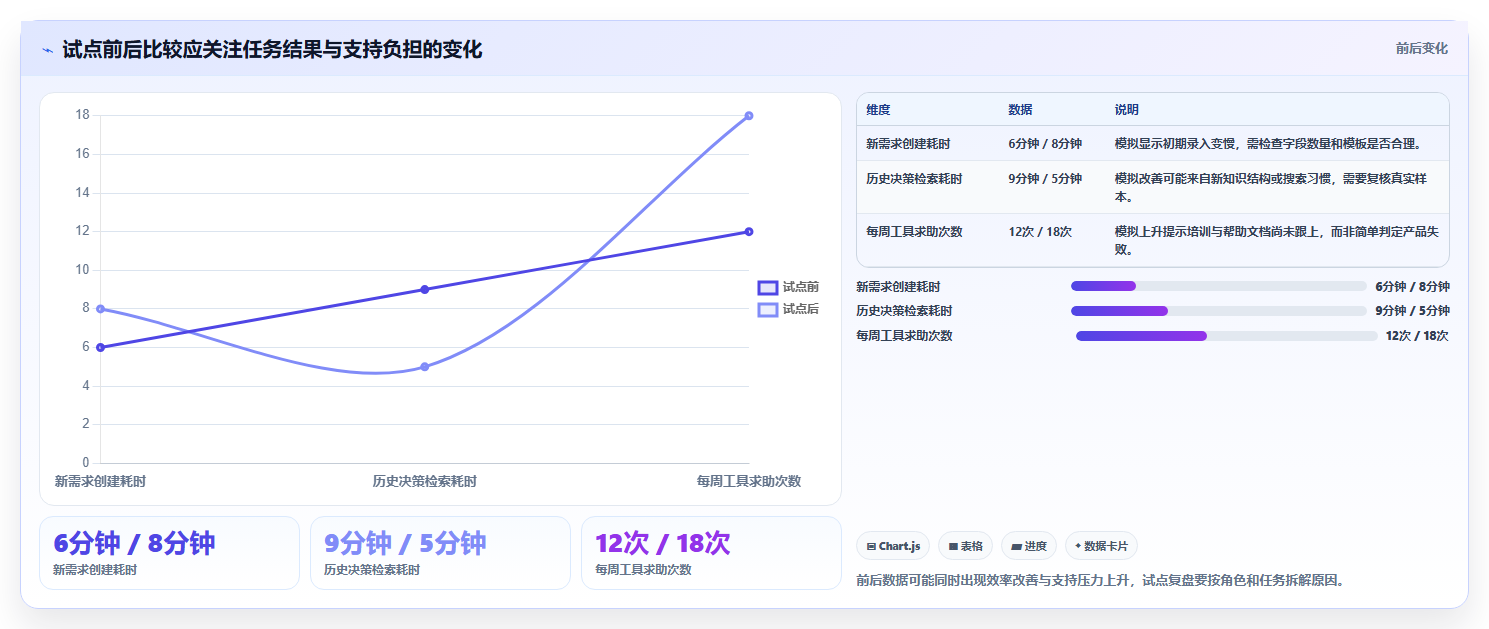
Task: Click the 前后变化 label in header
Action: click(1421, 48)
